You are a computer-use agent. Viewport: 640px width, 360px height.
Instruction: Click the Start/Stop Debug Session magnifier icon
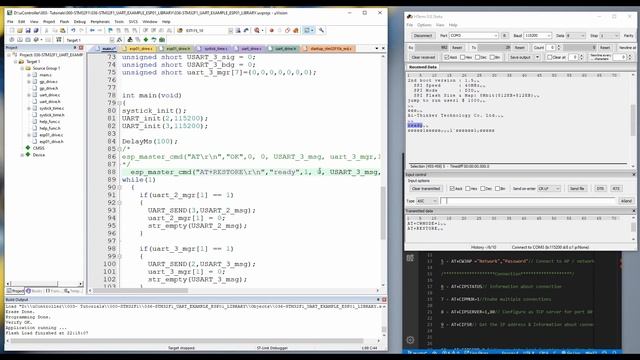click(257, 30)
